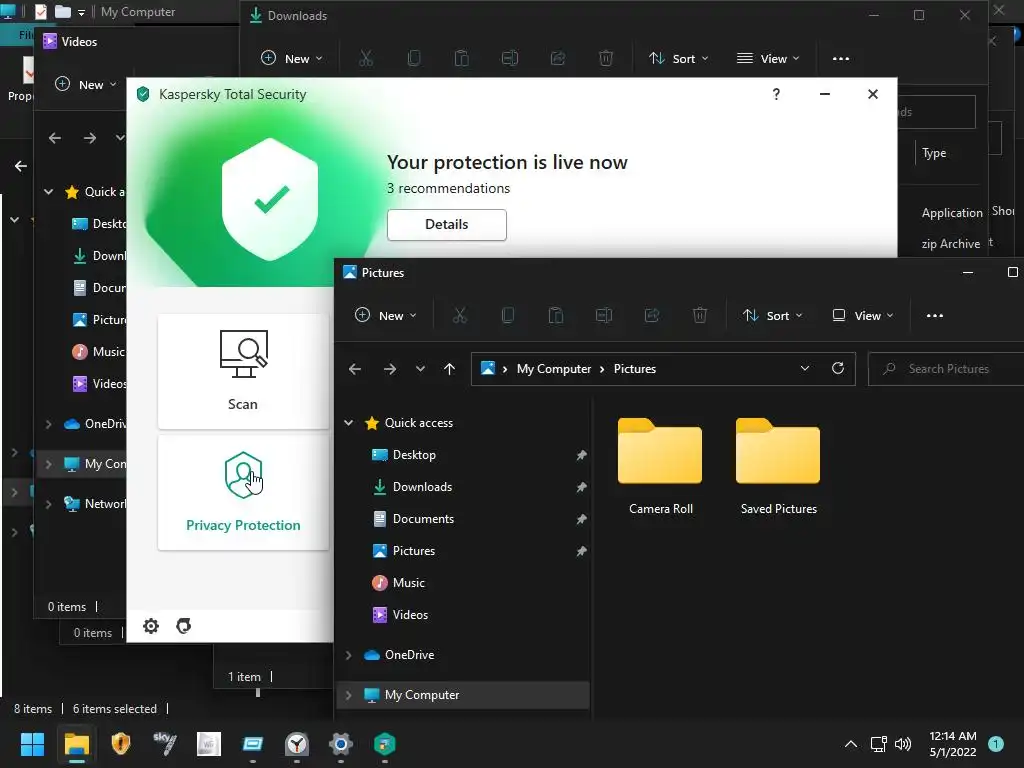Select Documents in Pictures sidebar

(x=423, y=519)
